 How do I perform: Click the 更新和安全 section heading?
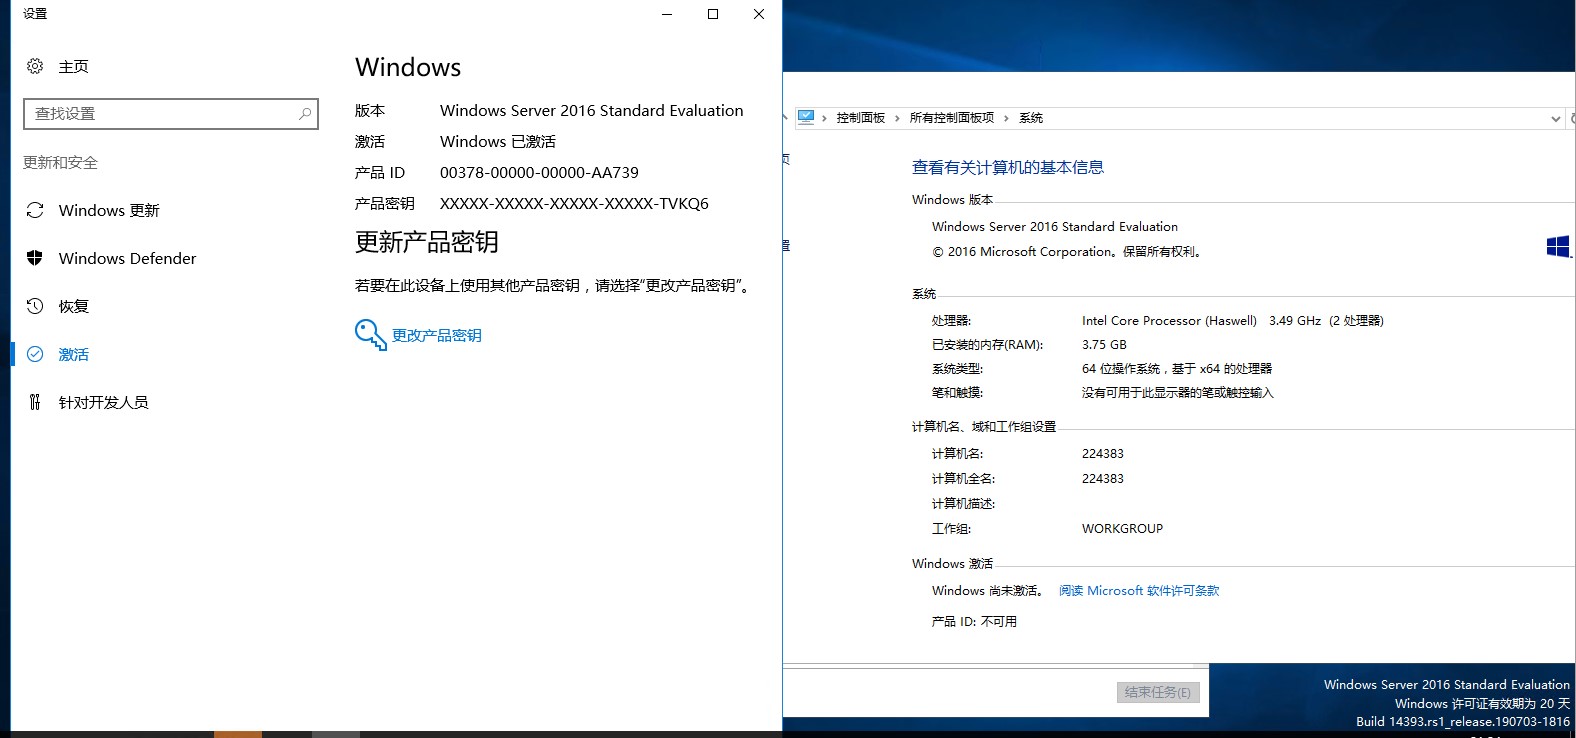tap(61, 162)
